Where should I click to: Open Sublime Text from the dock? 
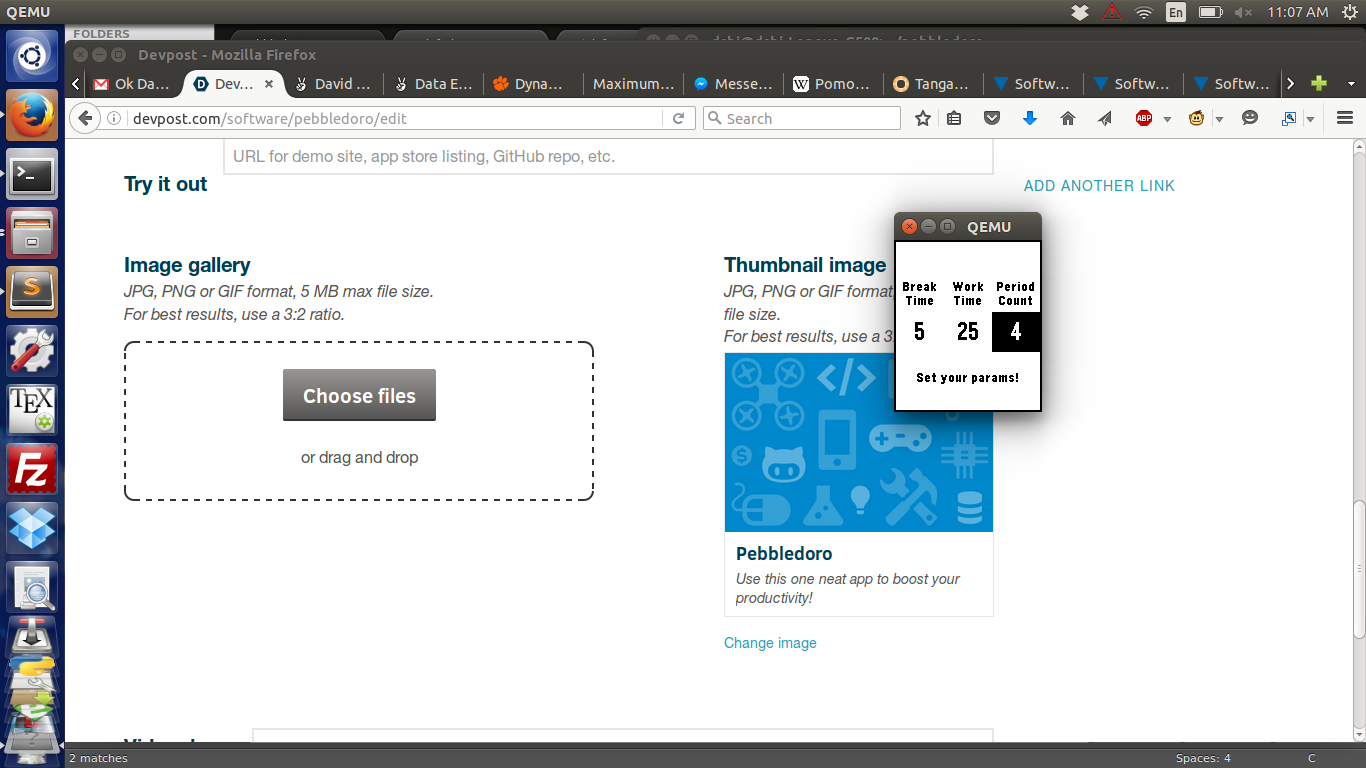click(33, 292)
